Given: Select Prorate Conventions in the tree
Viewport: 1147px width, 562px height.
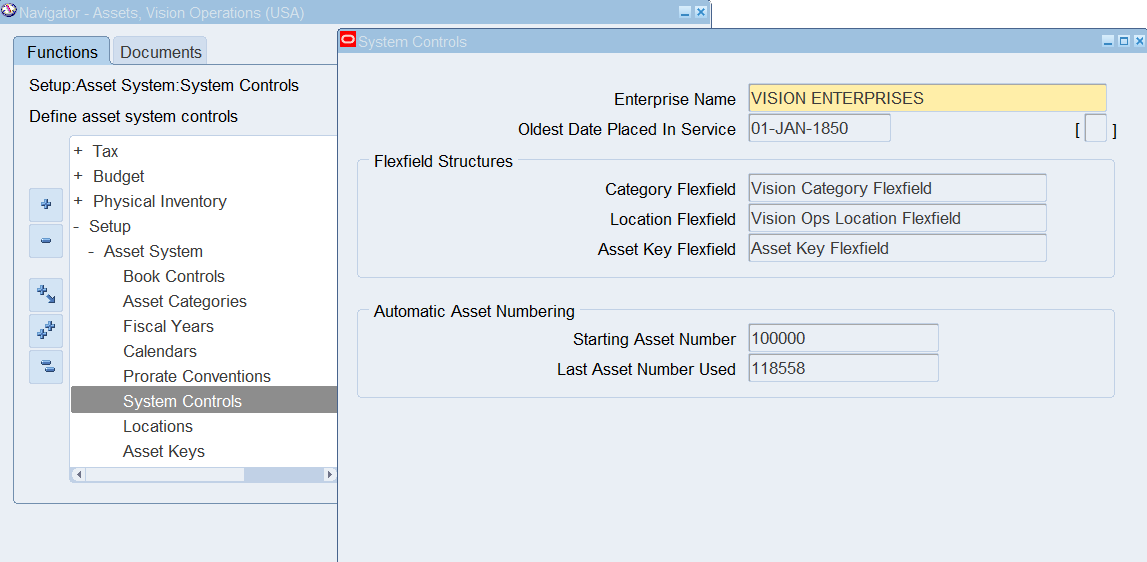Looking at the screenshot, I should [197, 376].
